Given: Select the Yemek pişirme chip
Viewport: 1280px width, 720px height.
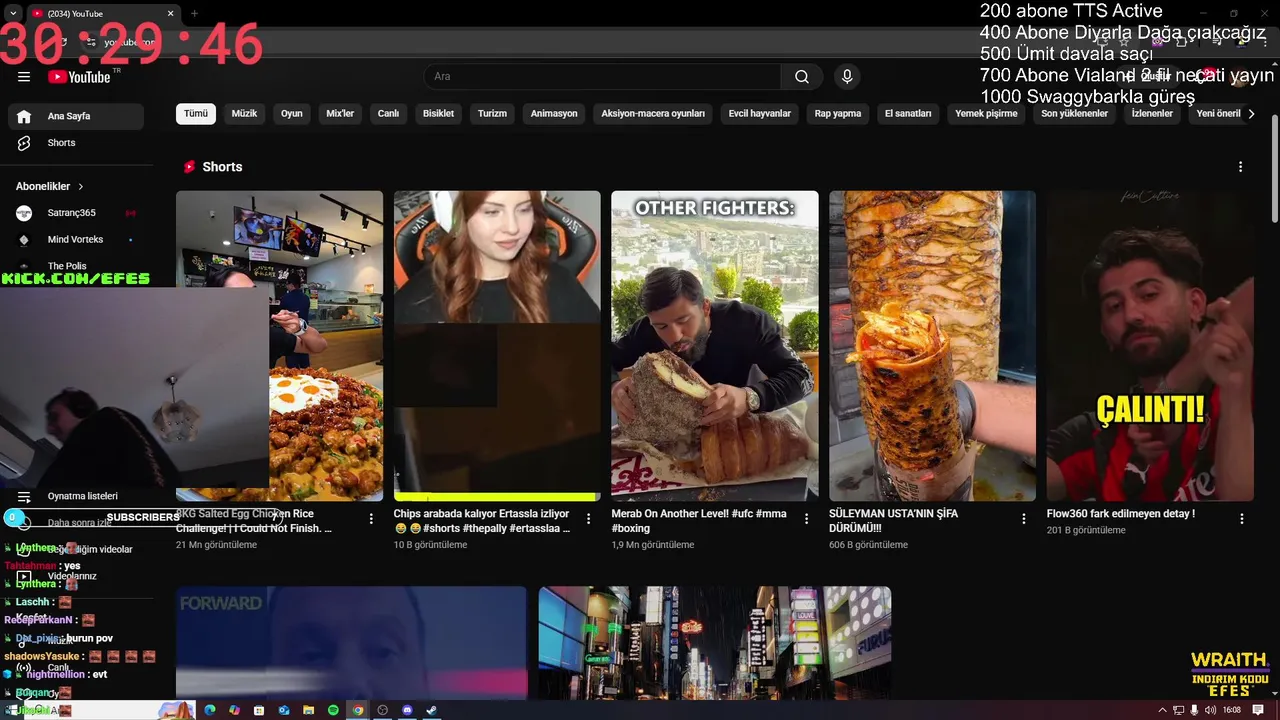Looking at the screenshot, I should point(986,114).
